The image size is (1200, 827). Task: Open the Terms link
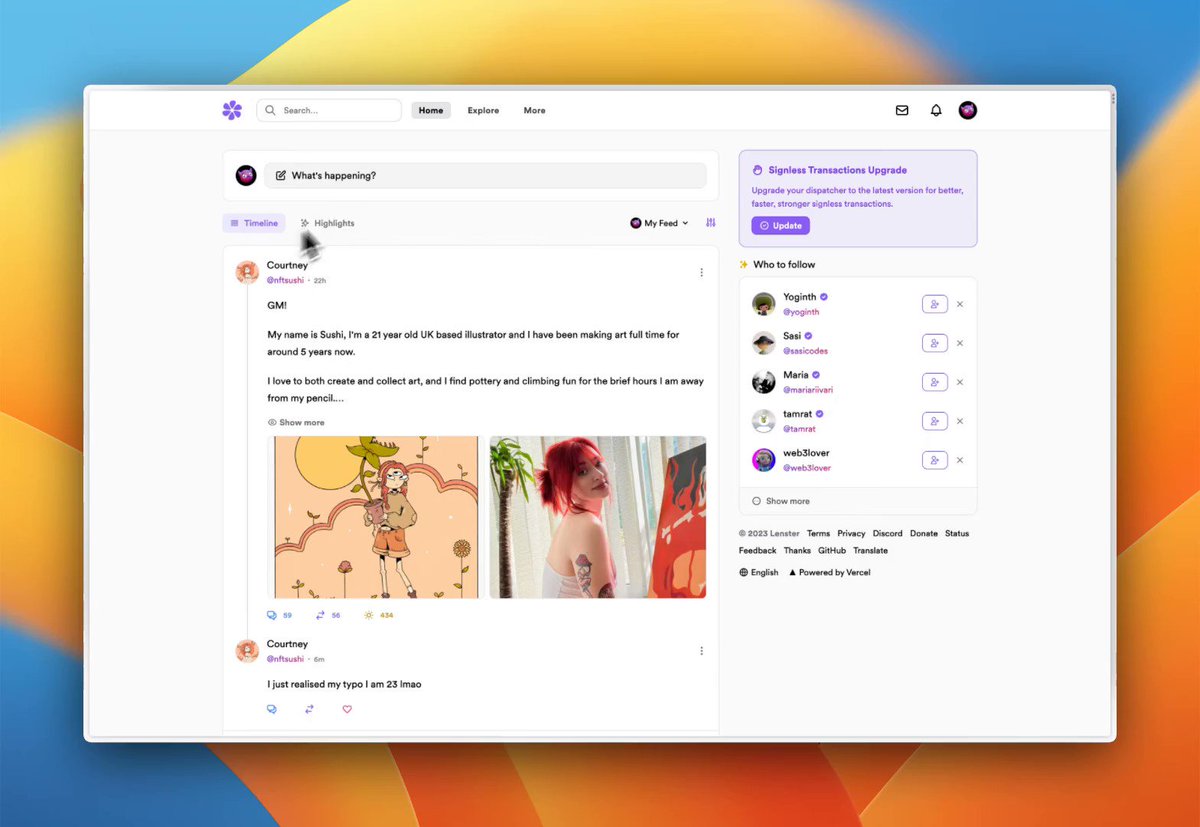pos(818,534)
